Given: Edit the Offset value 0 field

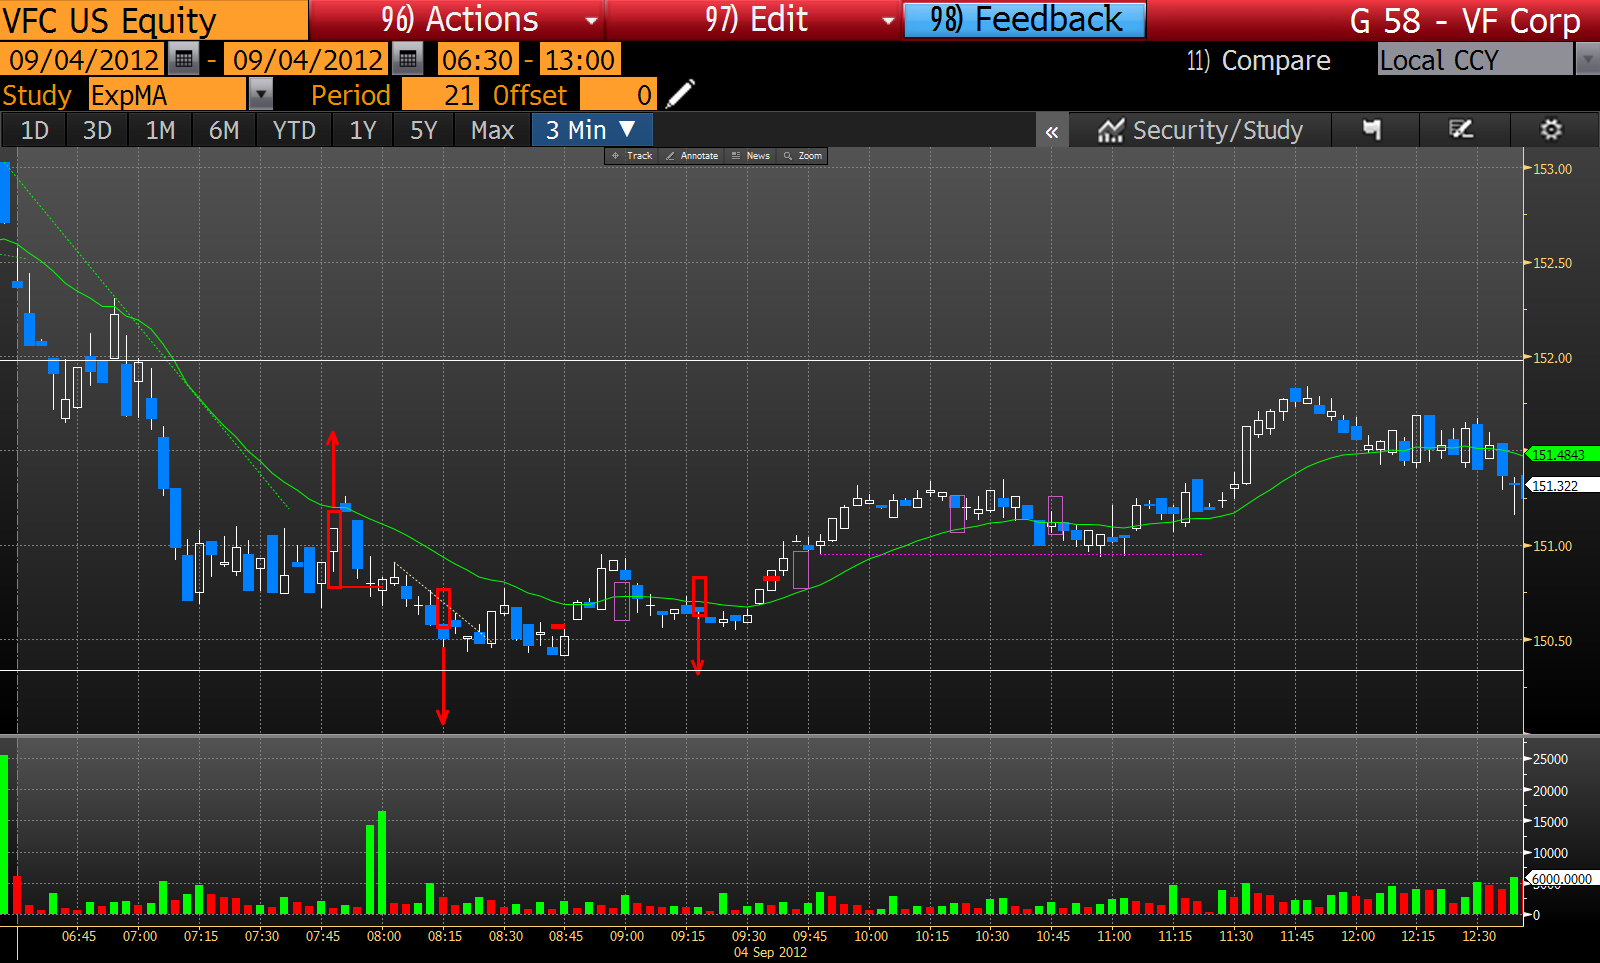Looking at the screenshot, I should click(x=618, y=95).
